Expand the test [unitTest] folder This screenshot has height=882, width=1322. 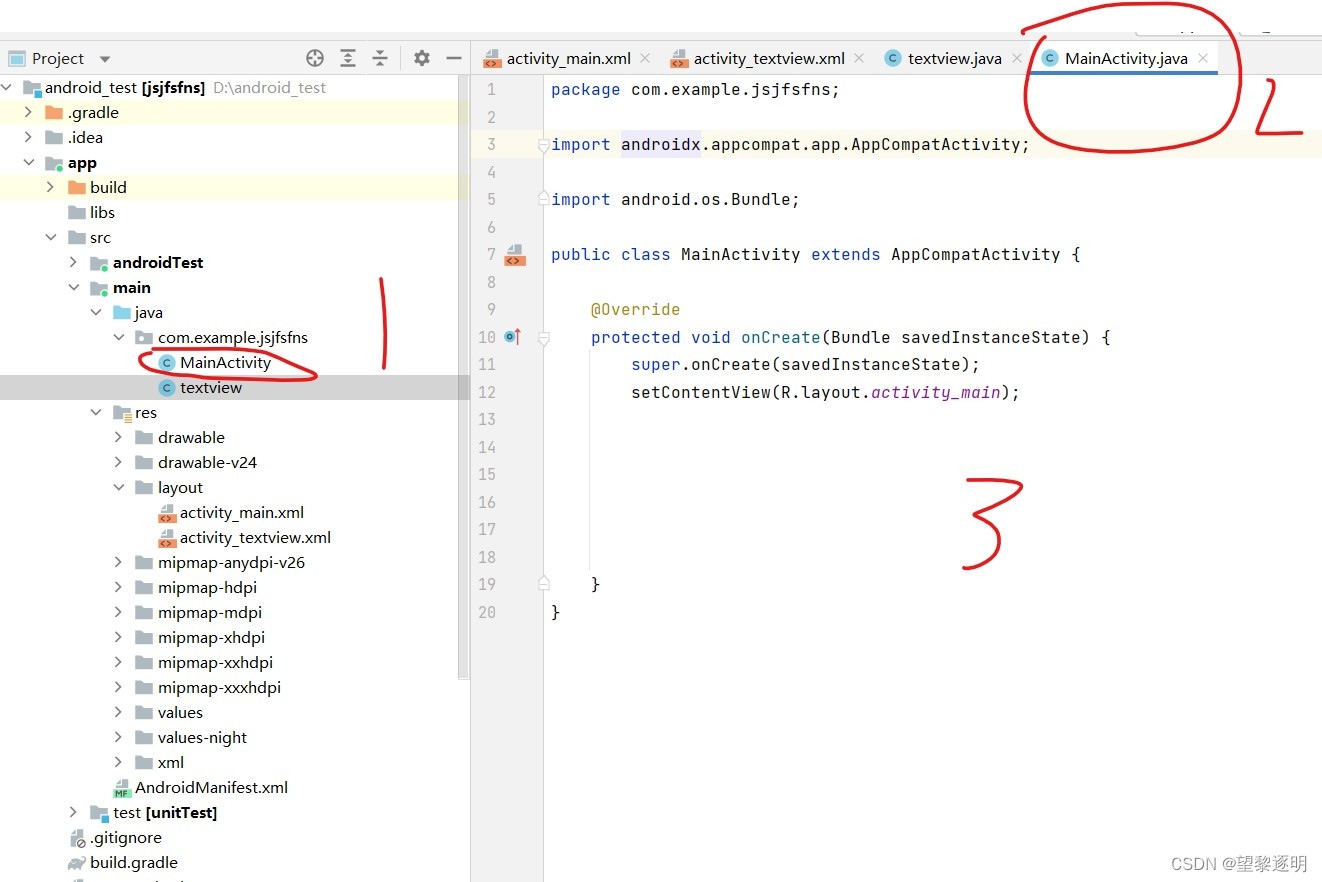[74, 813]
